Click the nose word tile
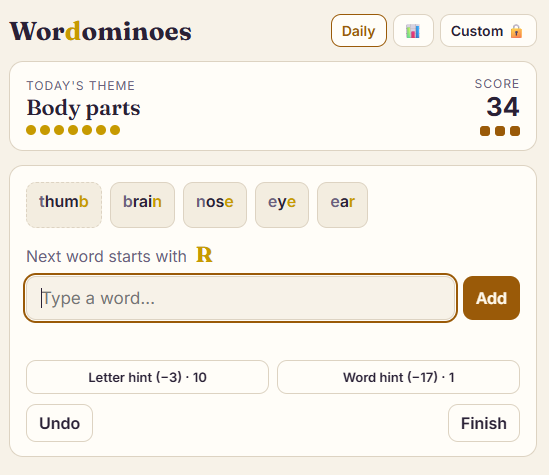549x475 pixels. point(215,205)
